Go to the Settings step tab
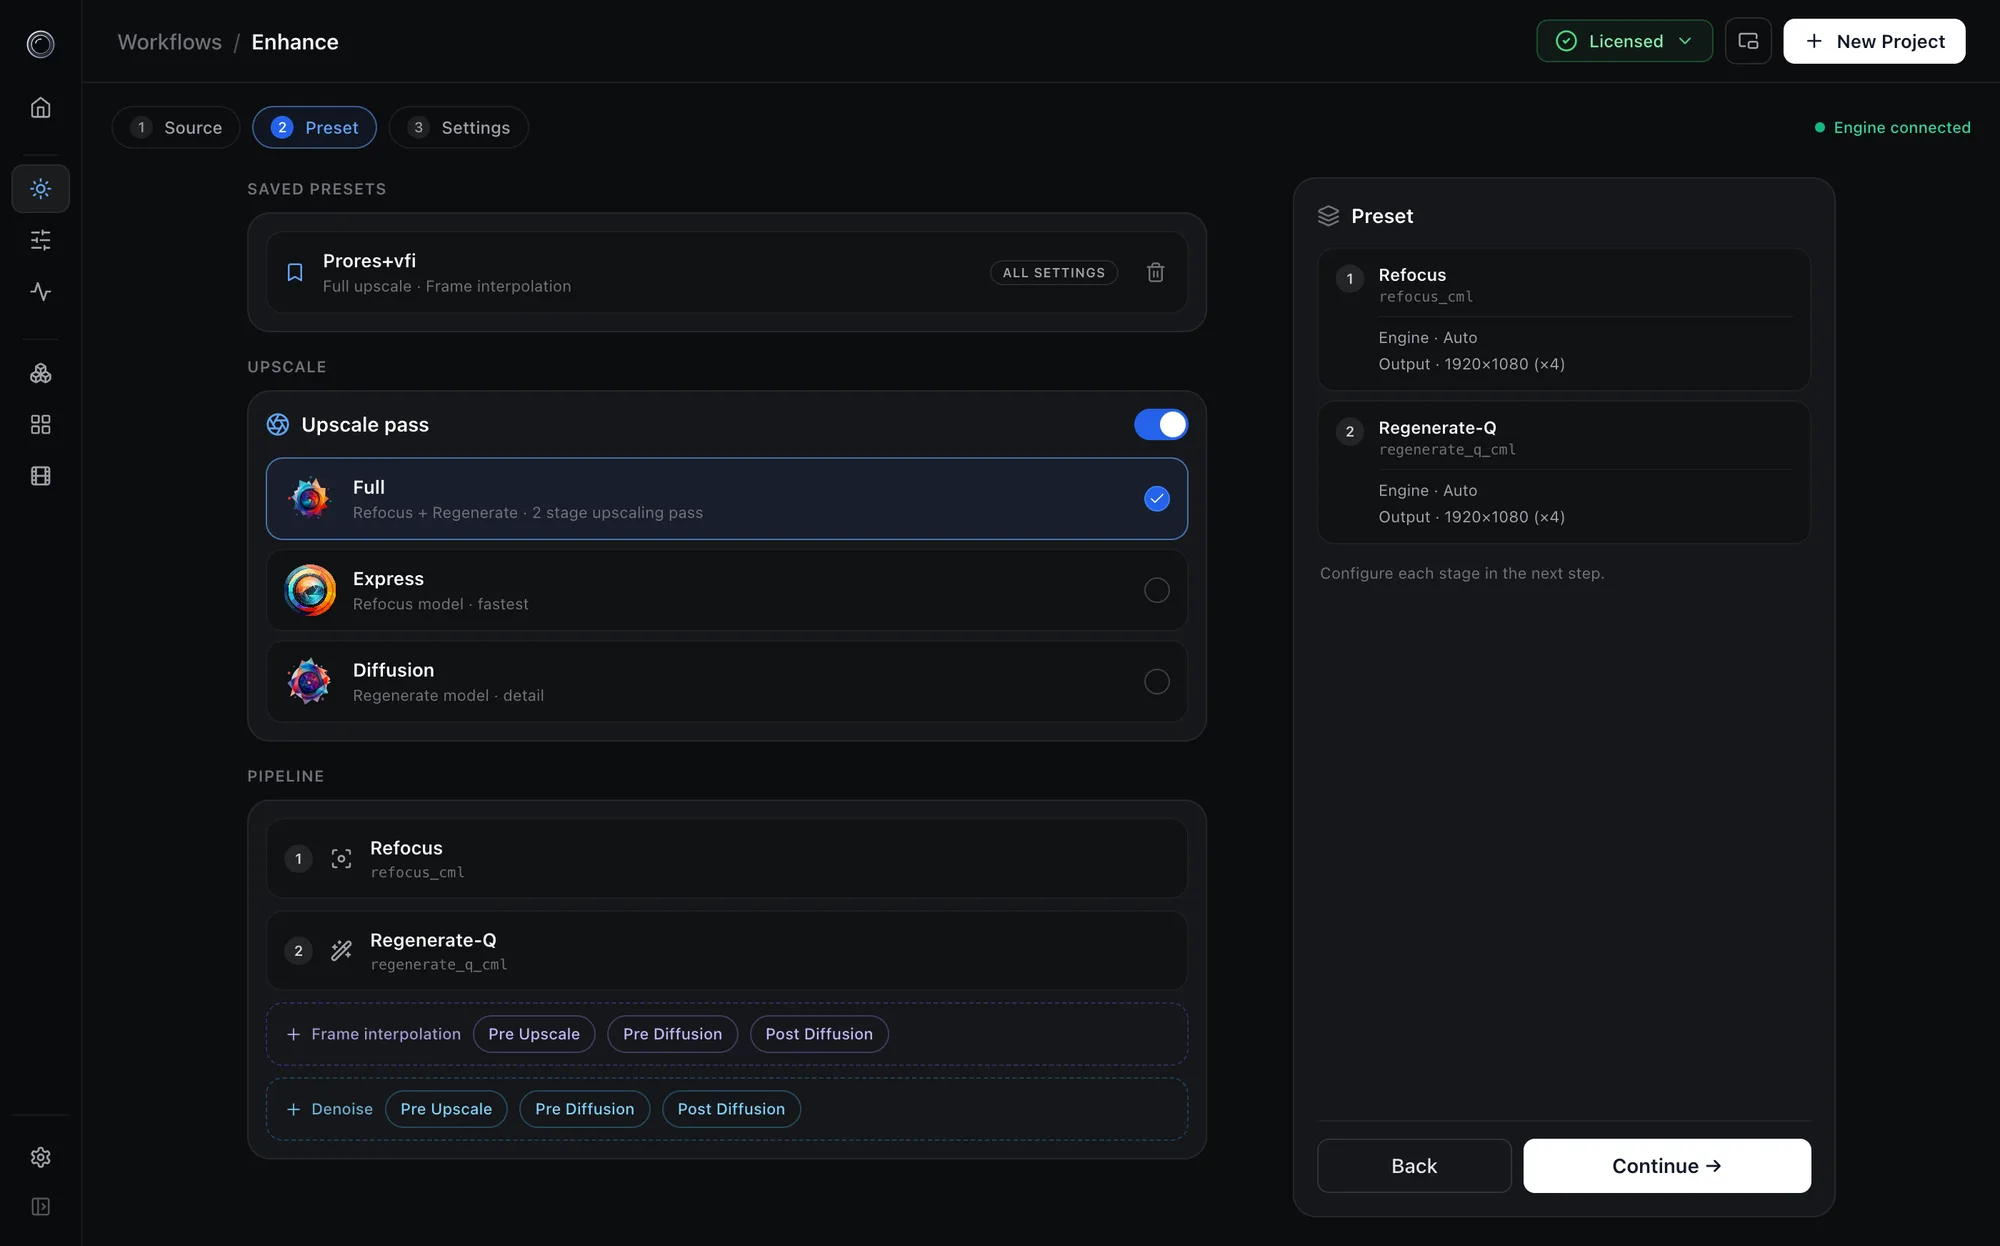This screenshot has width=2000, height=1246. pos(459,127)
